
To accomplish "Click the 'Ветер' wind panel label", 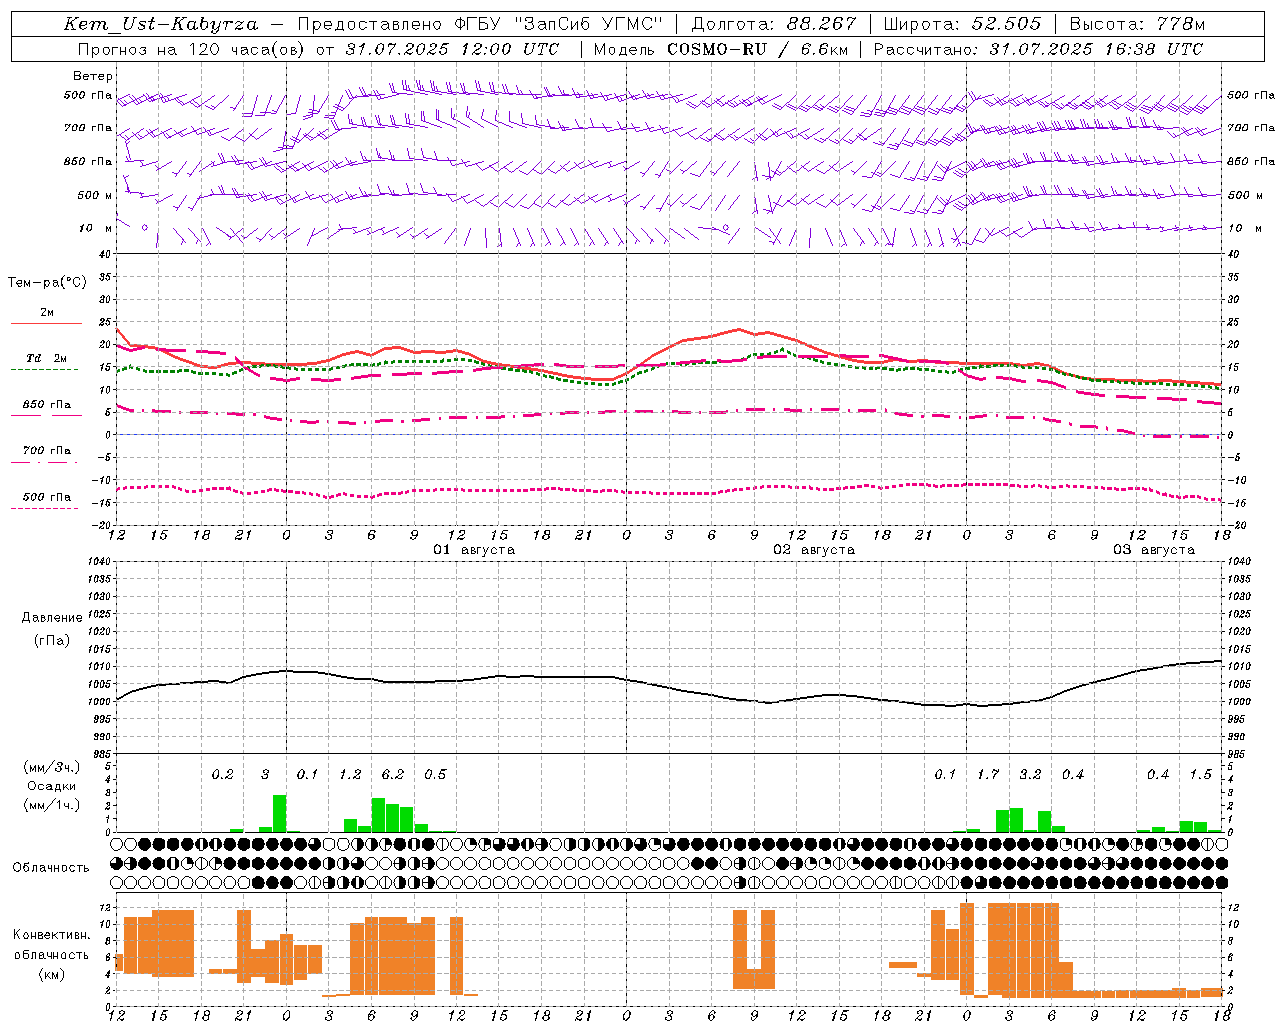I will point(93,76).
